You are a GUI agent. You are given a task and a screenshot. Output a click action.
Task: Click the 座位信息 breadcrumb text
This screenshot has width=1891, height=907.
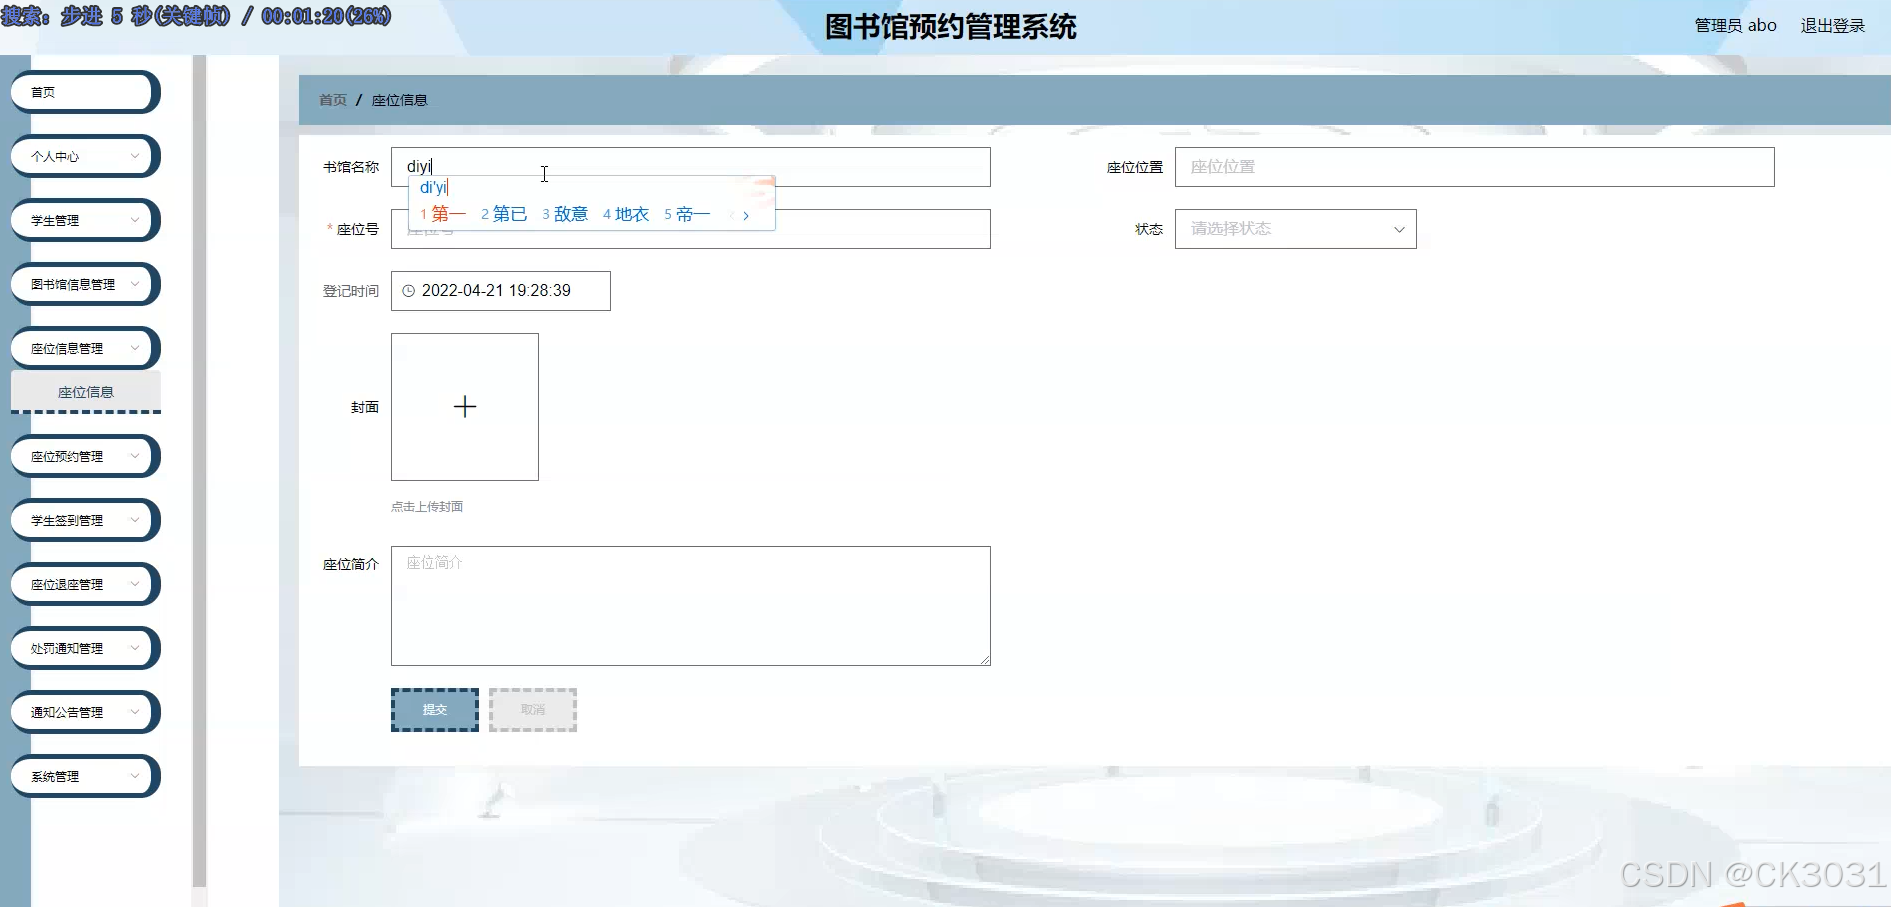pos(399,100)
